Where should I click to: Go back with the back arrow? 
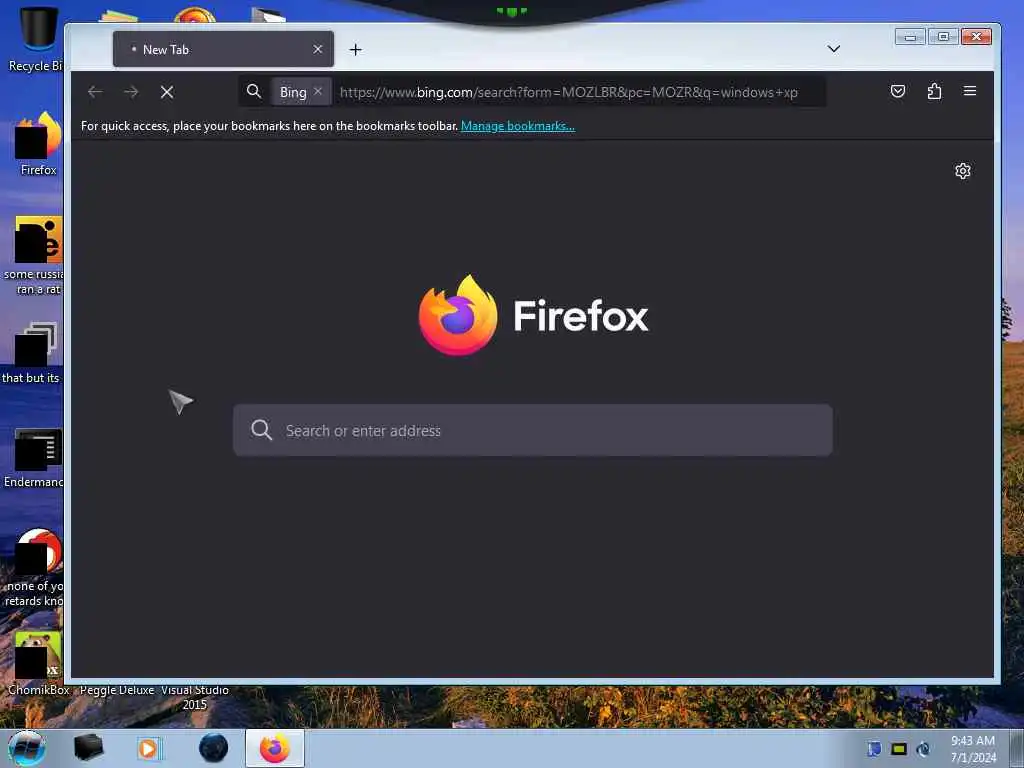[x=95, y=92]
